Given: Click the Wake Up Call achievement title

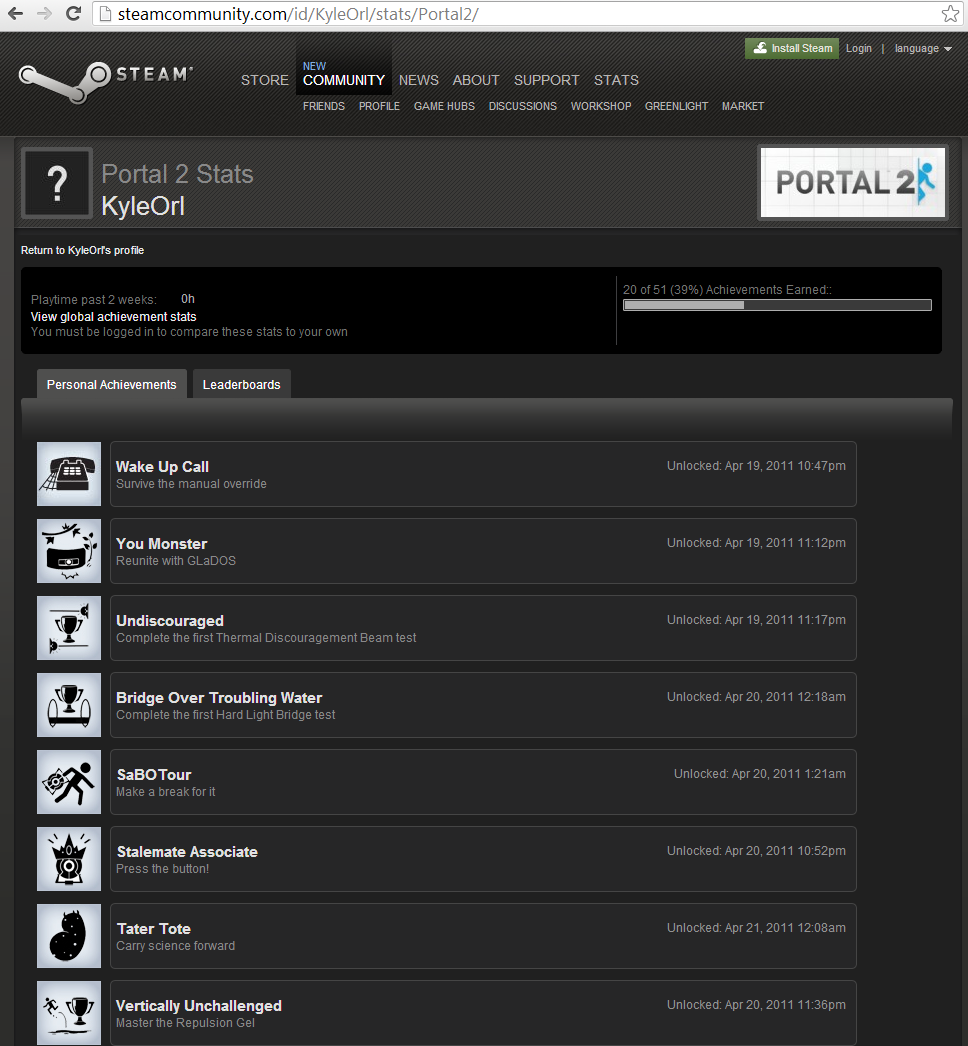Looking at the screenshot, I should (x=162, y=467).
